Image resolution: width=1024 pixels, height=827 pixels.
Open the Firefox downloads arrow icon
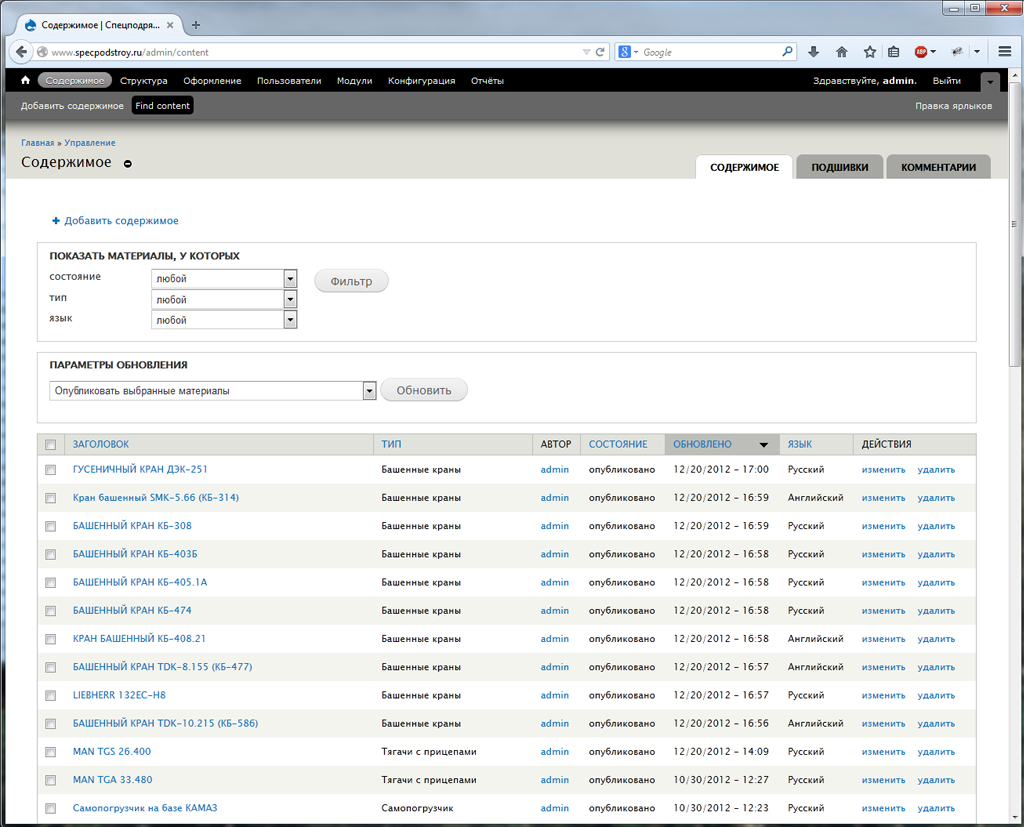click(x=813, y=52)
